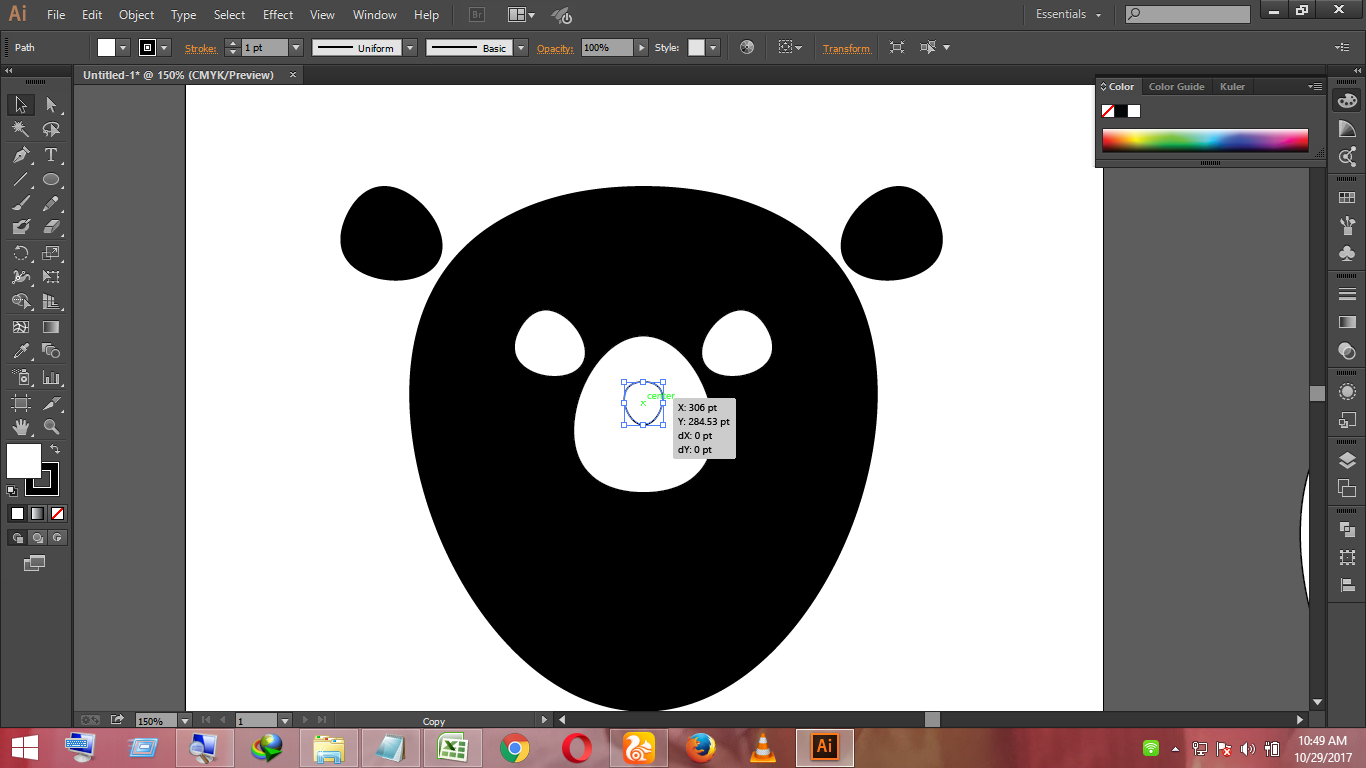This screenshot has width=1366, height=768.
Task: Open the fill color dropdown in control bar
Action: point(124,48)
